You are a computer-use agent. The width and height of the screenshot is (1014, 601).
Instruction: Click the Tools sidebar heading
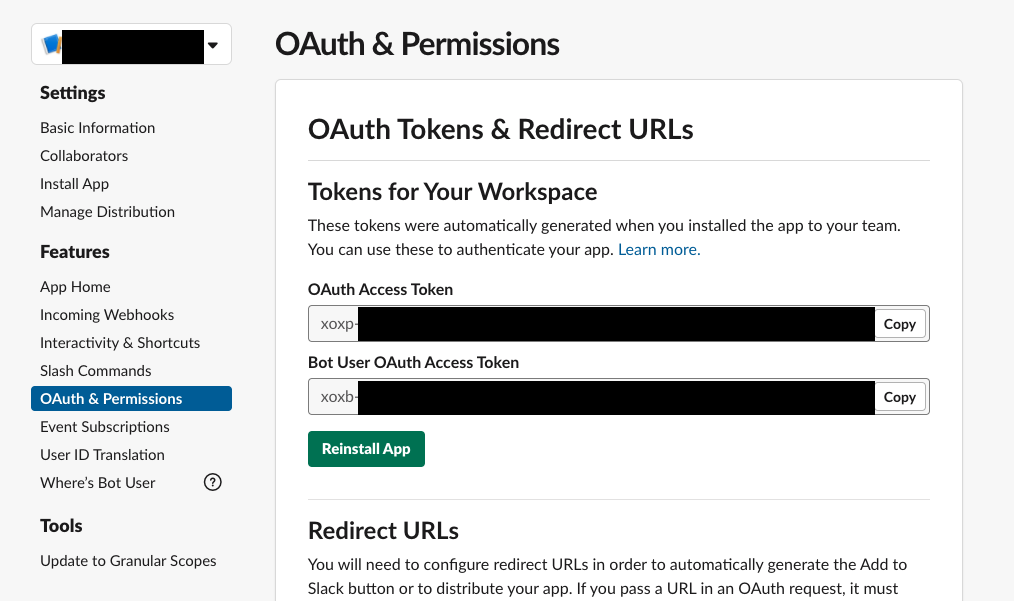tap(61, 525)
